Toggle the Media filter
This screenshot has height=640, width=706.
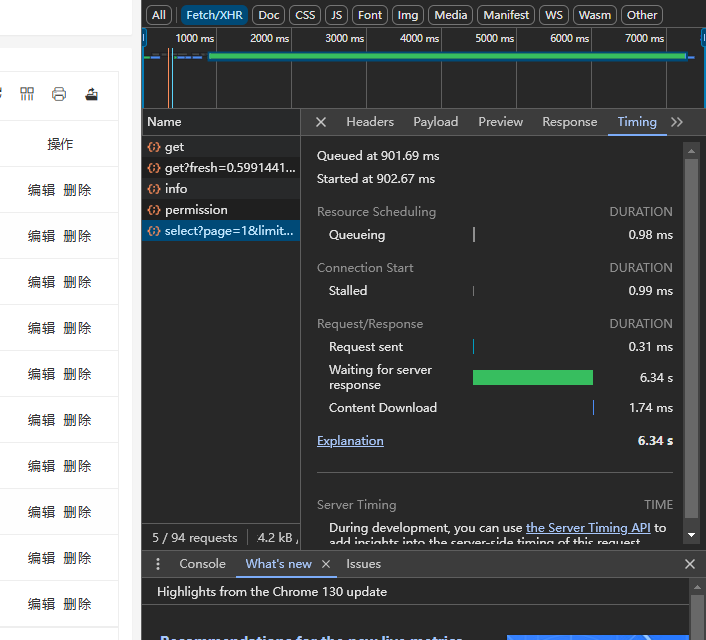[x=450, y=15]
